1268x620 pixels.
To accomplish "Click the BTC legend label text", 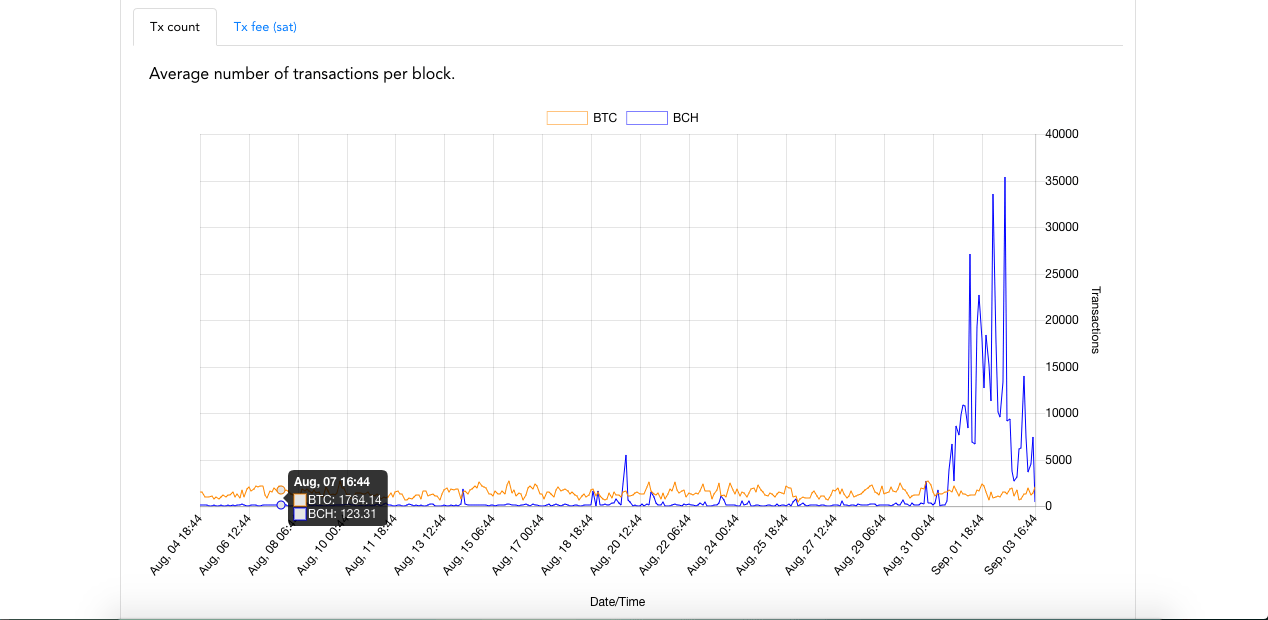I will point(605,118).
